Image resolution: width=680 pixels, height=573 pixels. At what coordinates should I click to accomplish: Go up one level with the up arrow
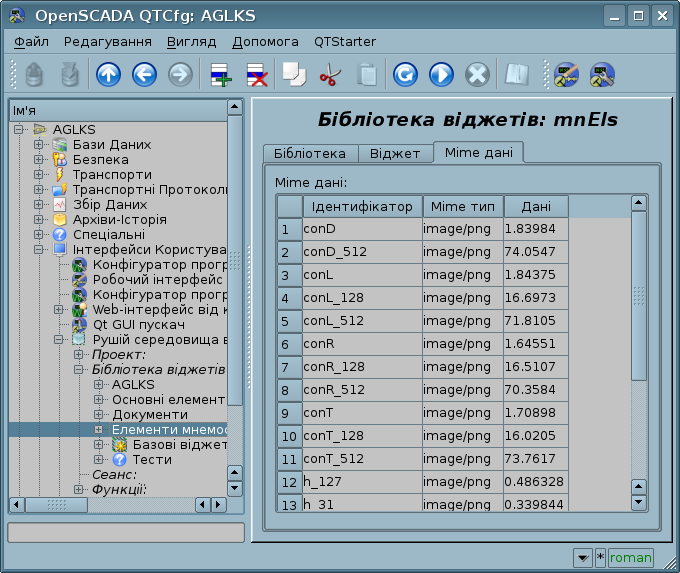[108, 75]
